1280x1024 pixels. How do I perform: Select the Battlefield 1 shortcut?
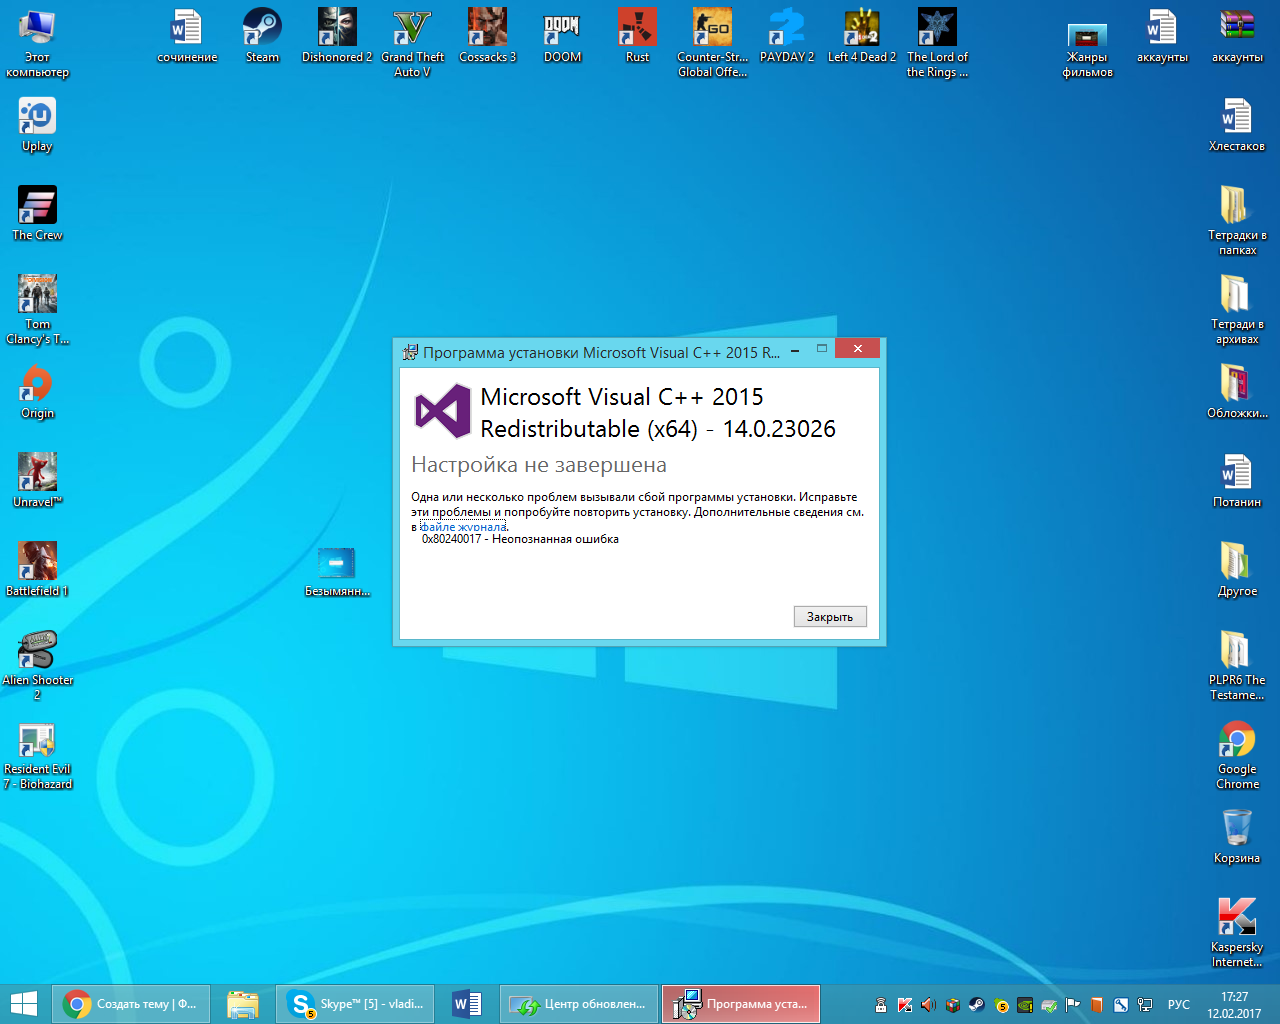click(37, 570)
